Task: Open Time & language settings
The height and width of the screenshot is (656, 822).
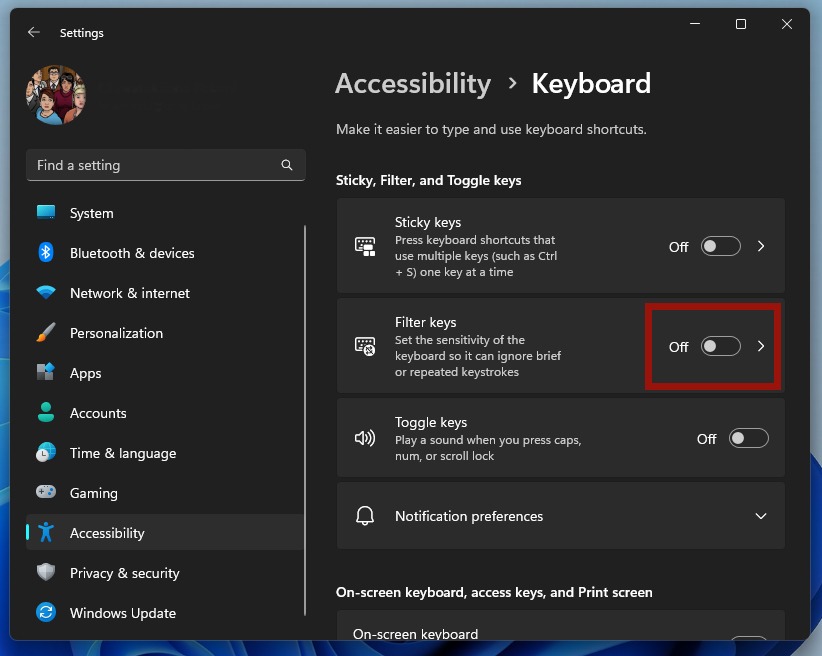Action: click(120, 453)
